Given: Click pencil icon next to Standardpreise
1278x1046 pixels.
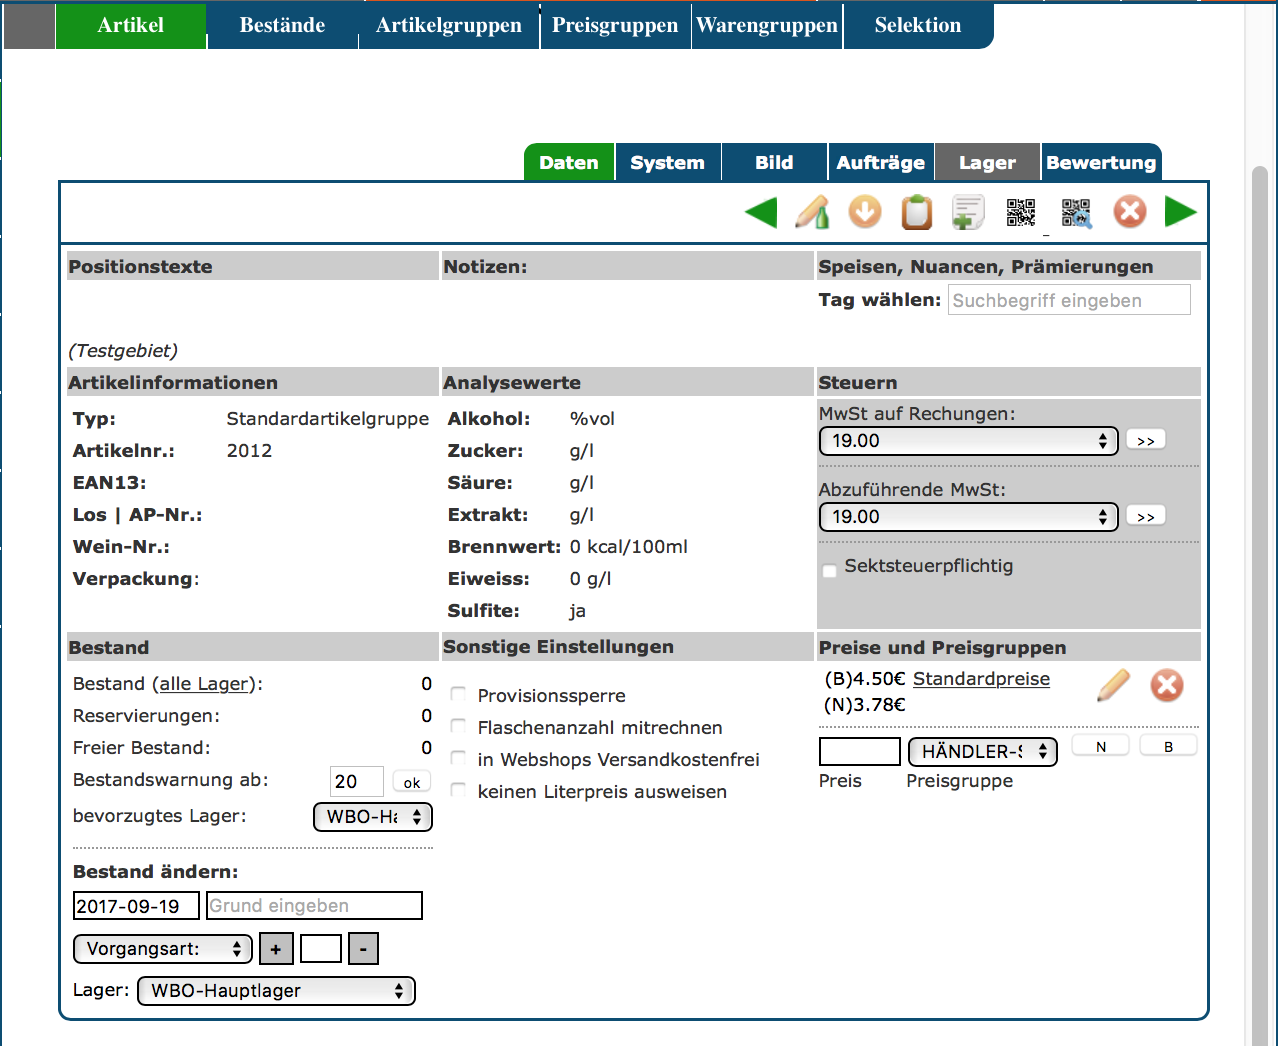Looking at the screenshot, I should tap(1113, 685).
